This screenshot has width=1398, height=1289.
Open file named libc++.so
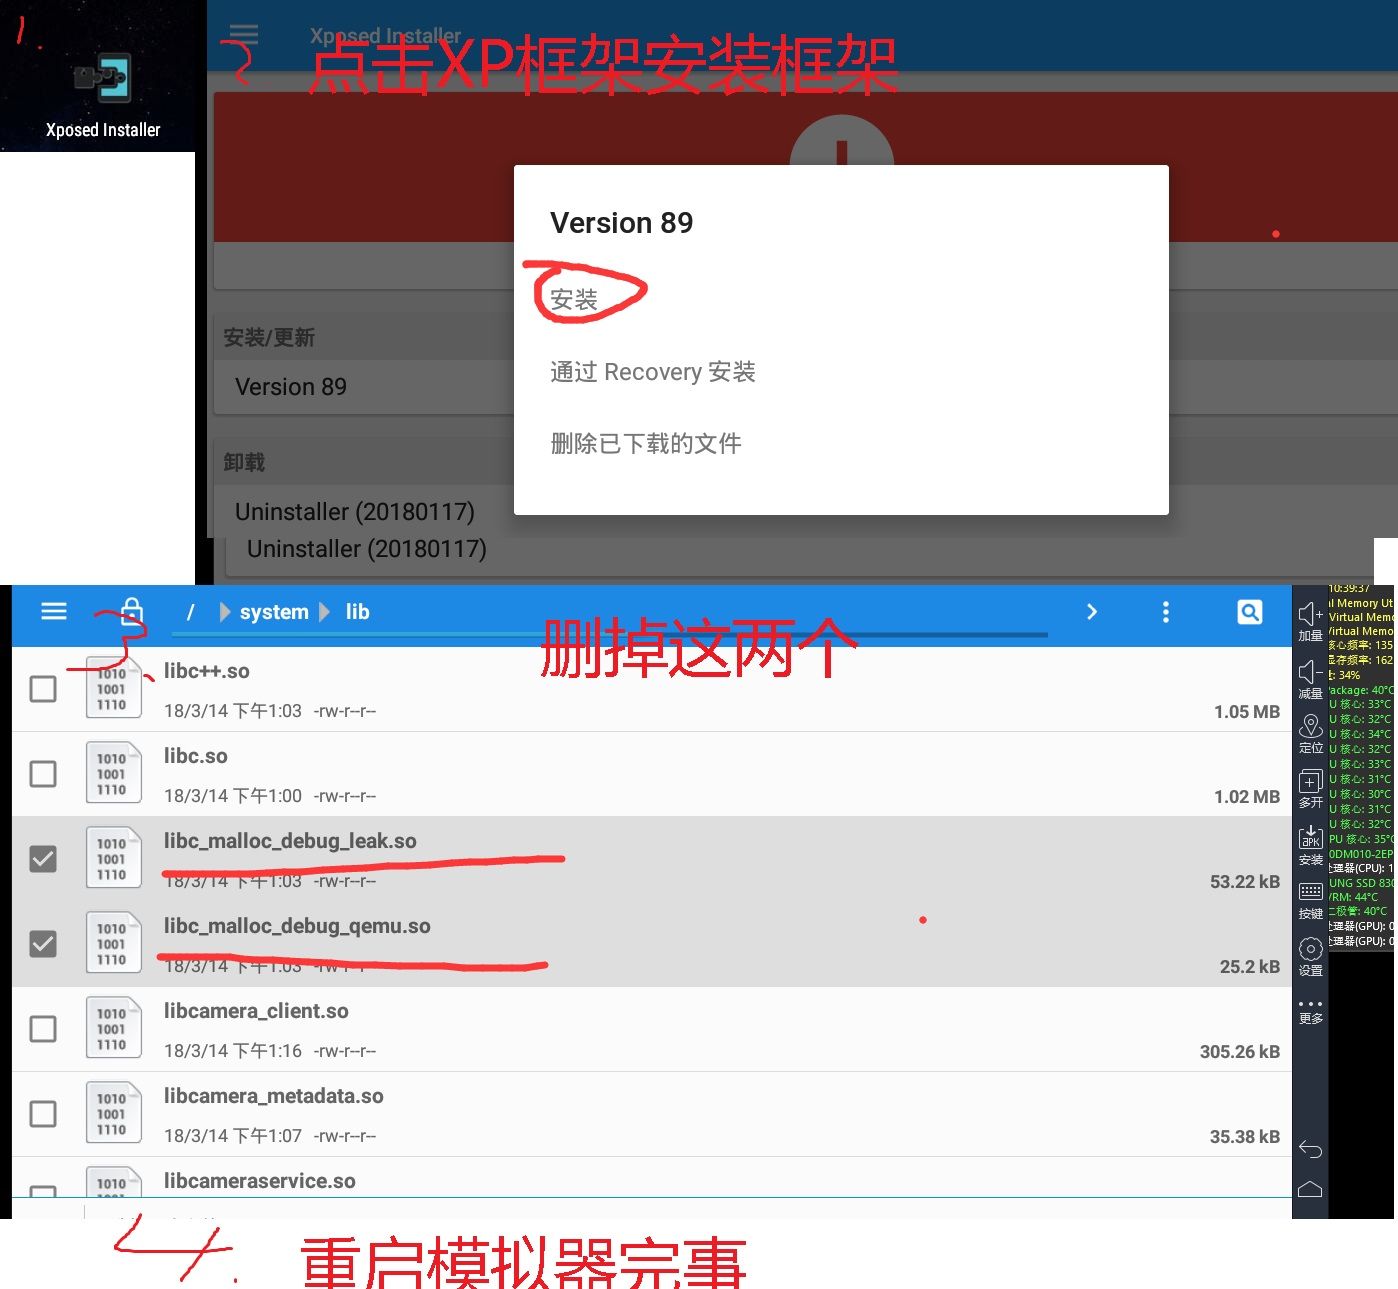[x=207, y=671]
